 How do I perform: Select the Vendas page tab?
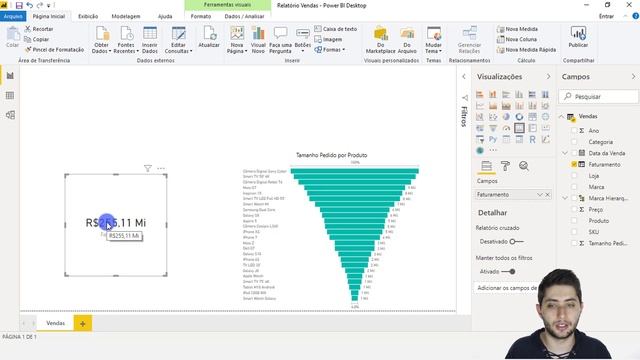pyautogui.click(x=55, y=323)
